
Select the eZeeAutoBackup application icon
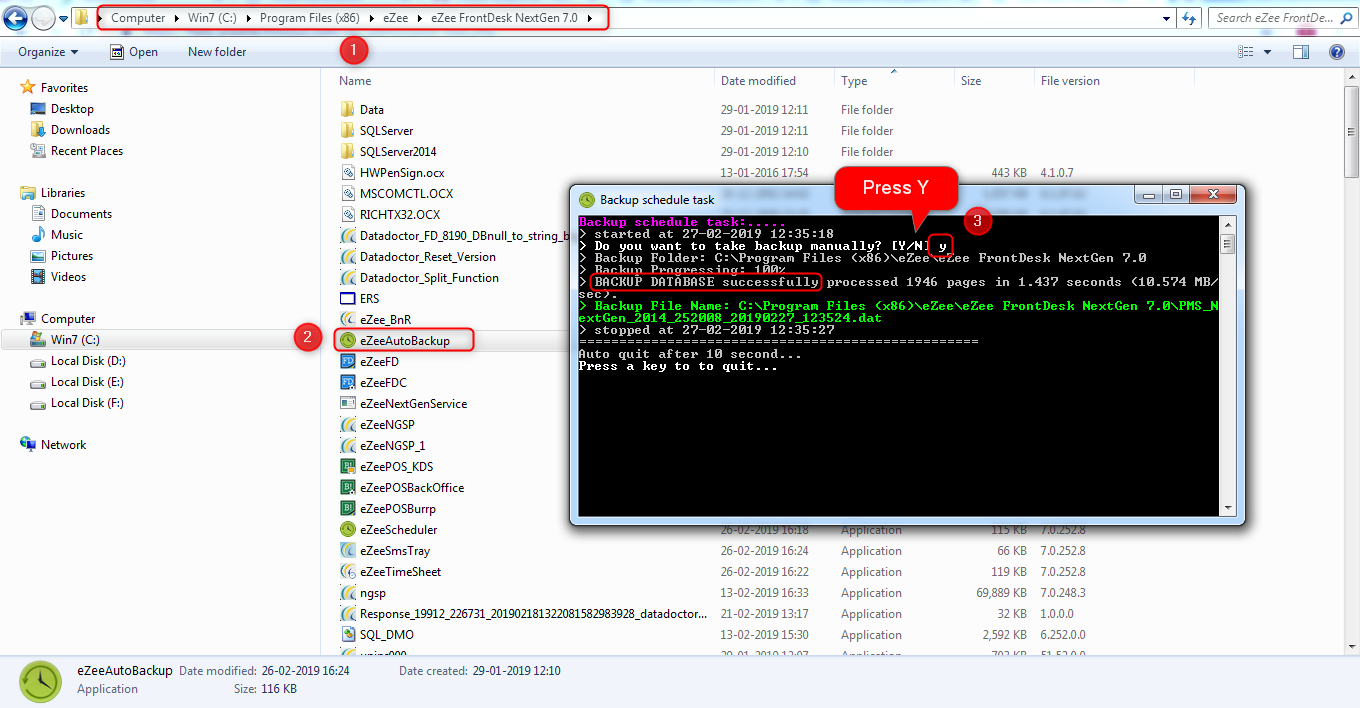pyautogui.click(x=348, y=341)
